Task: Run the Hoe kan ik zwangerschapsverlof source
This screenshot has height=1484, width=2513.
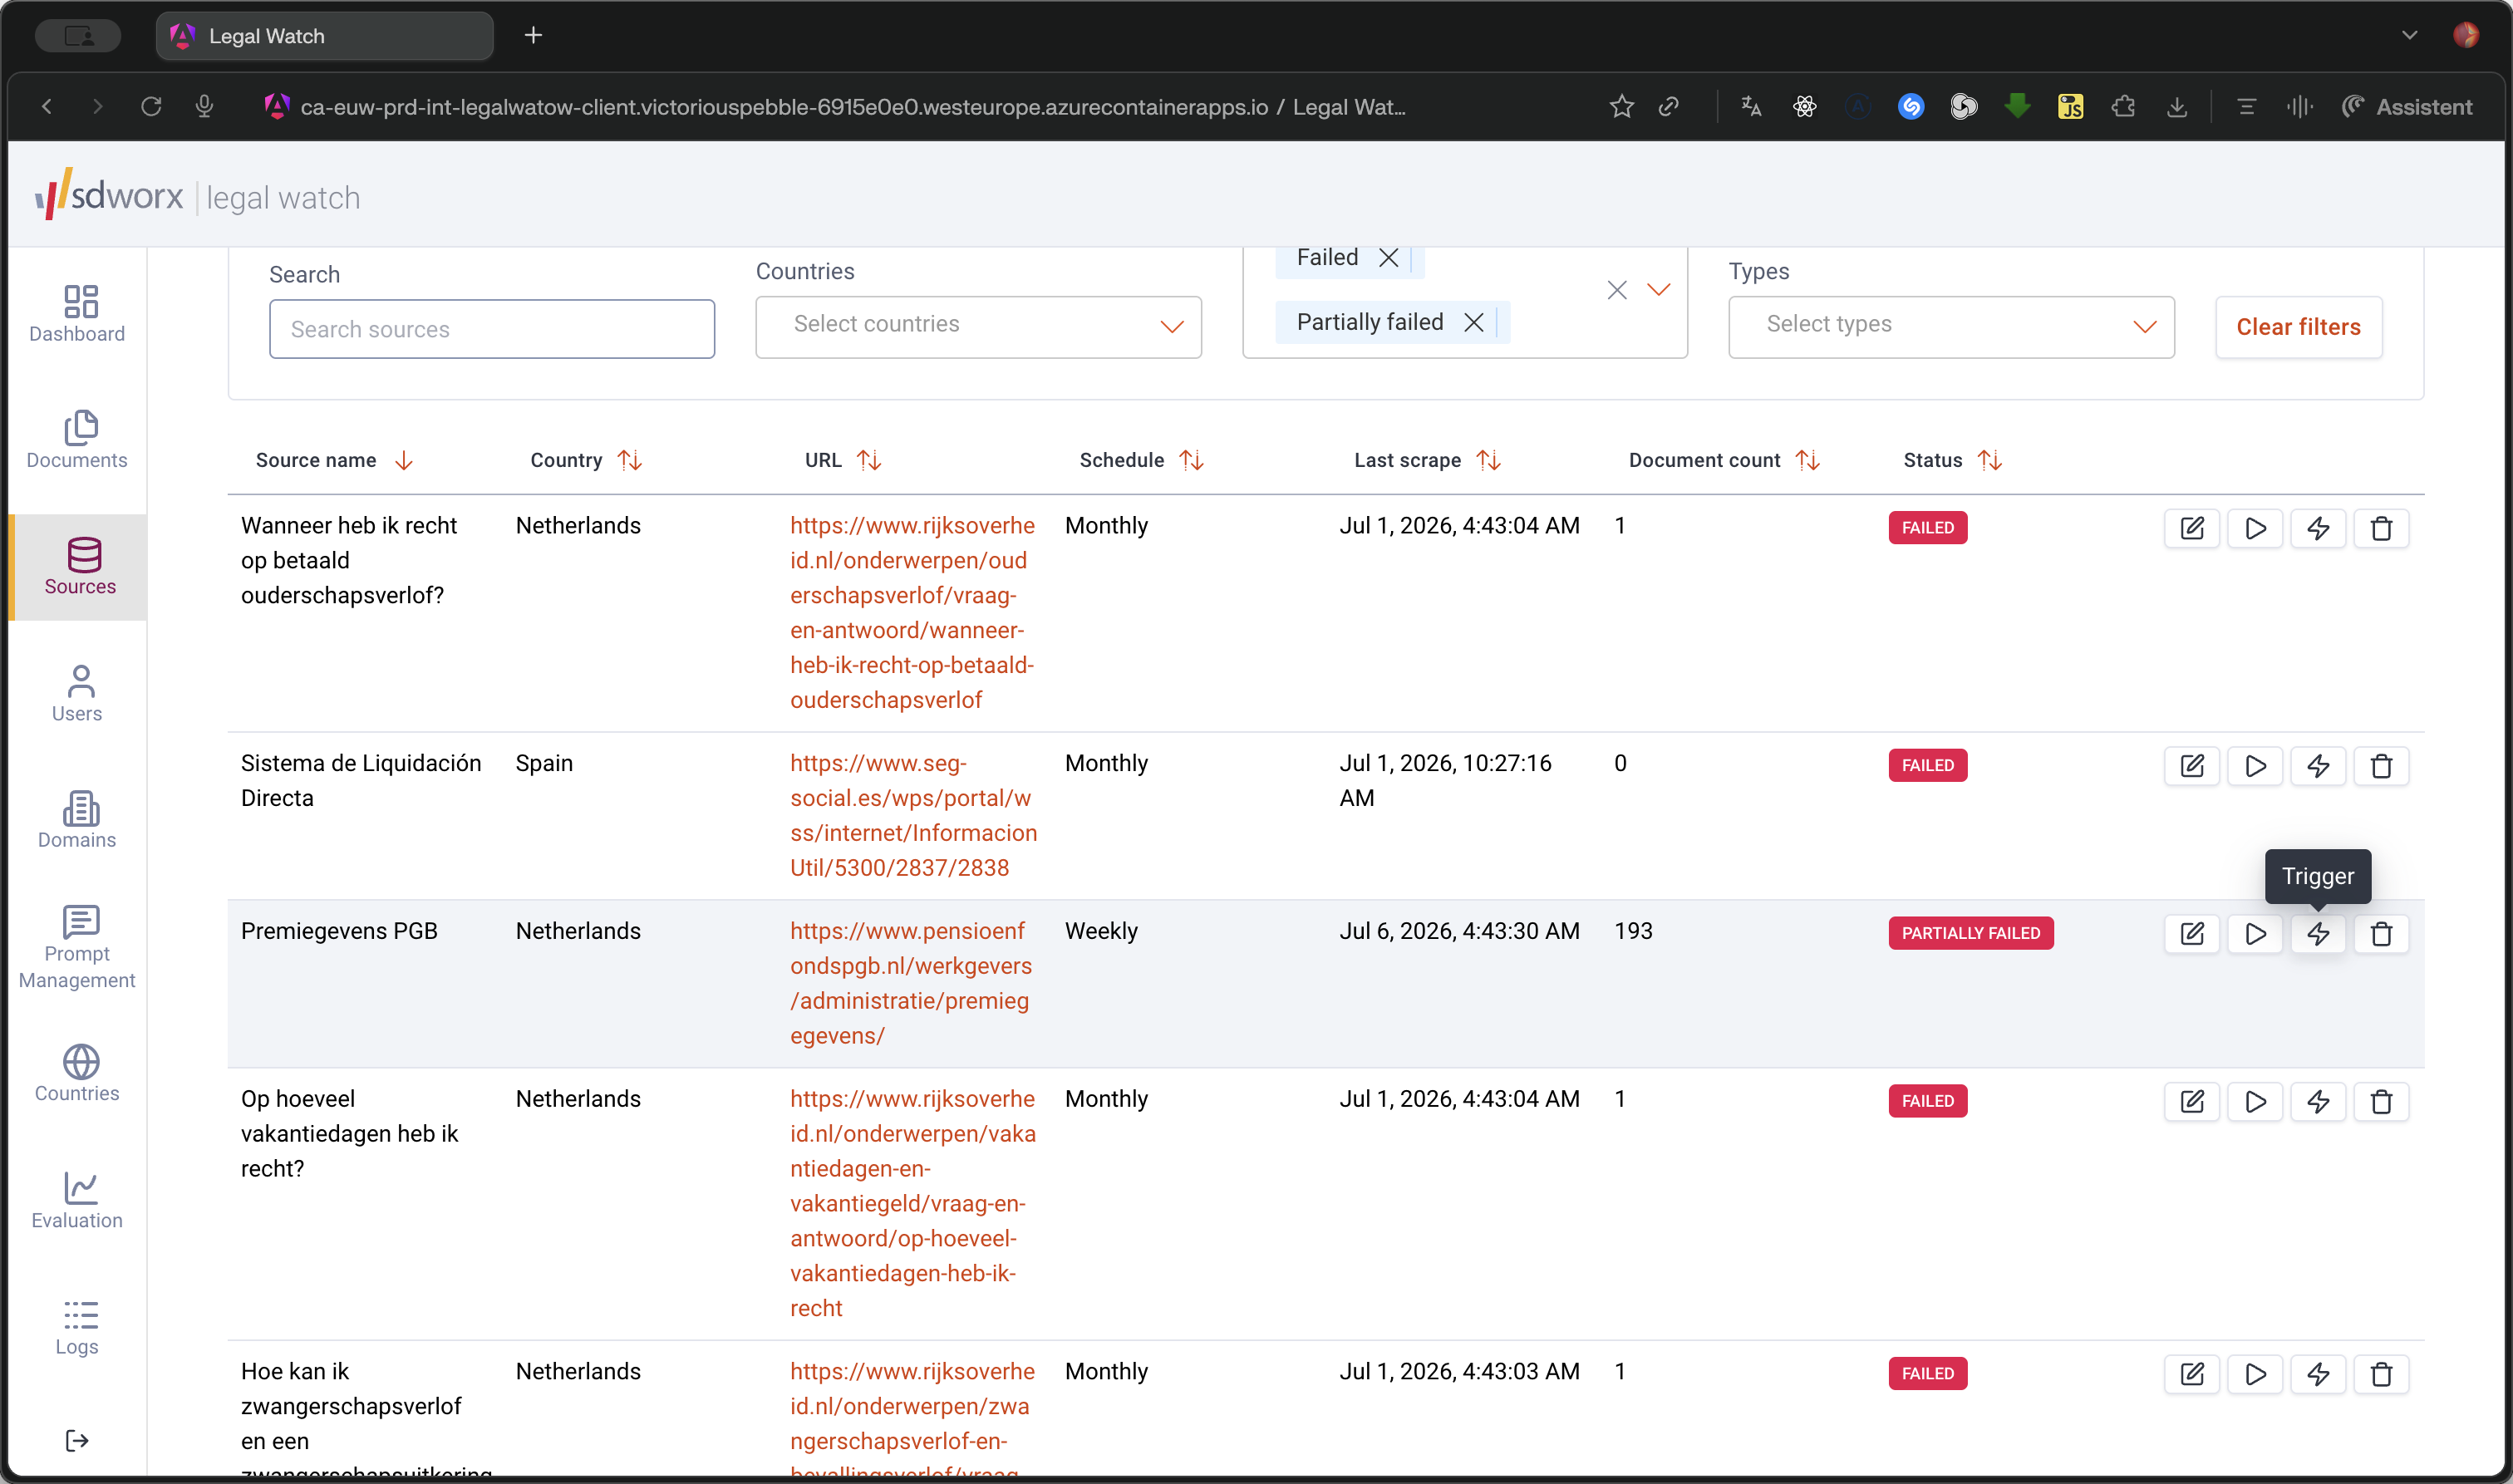Action: coord(2254,1374)
